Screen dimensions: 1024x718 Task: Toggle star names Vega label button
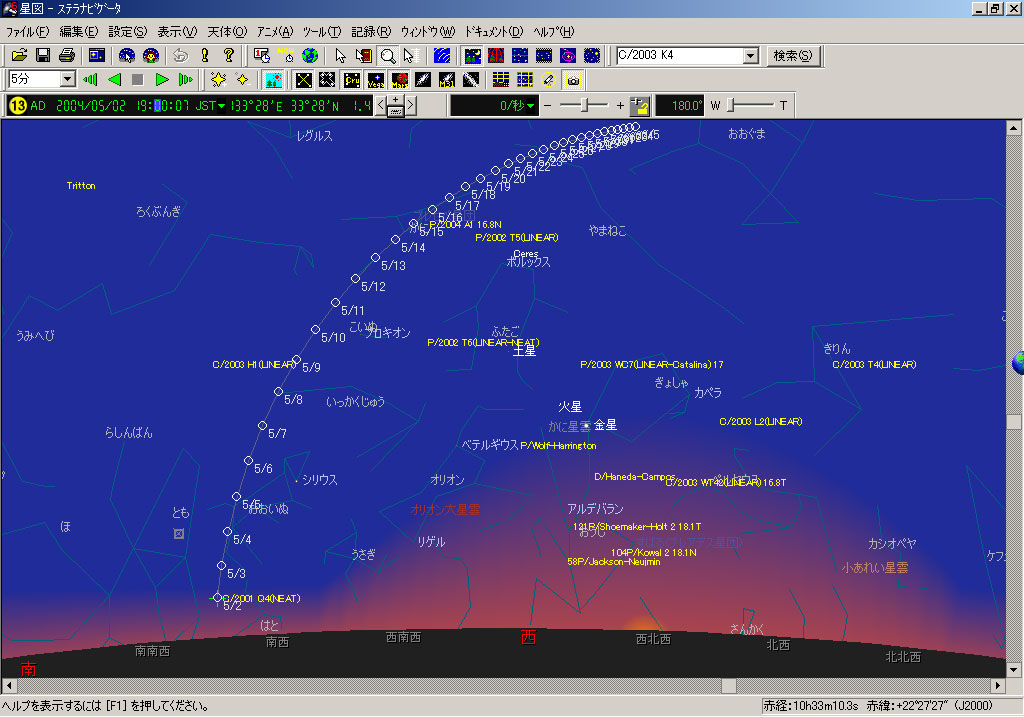(376, 80)
